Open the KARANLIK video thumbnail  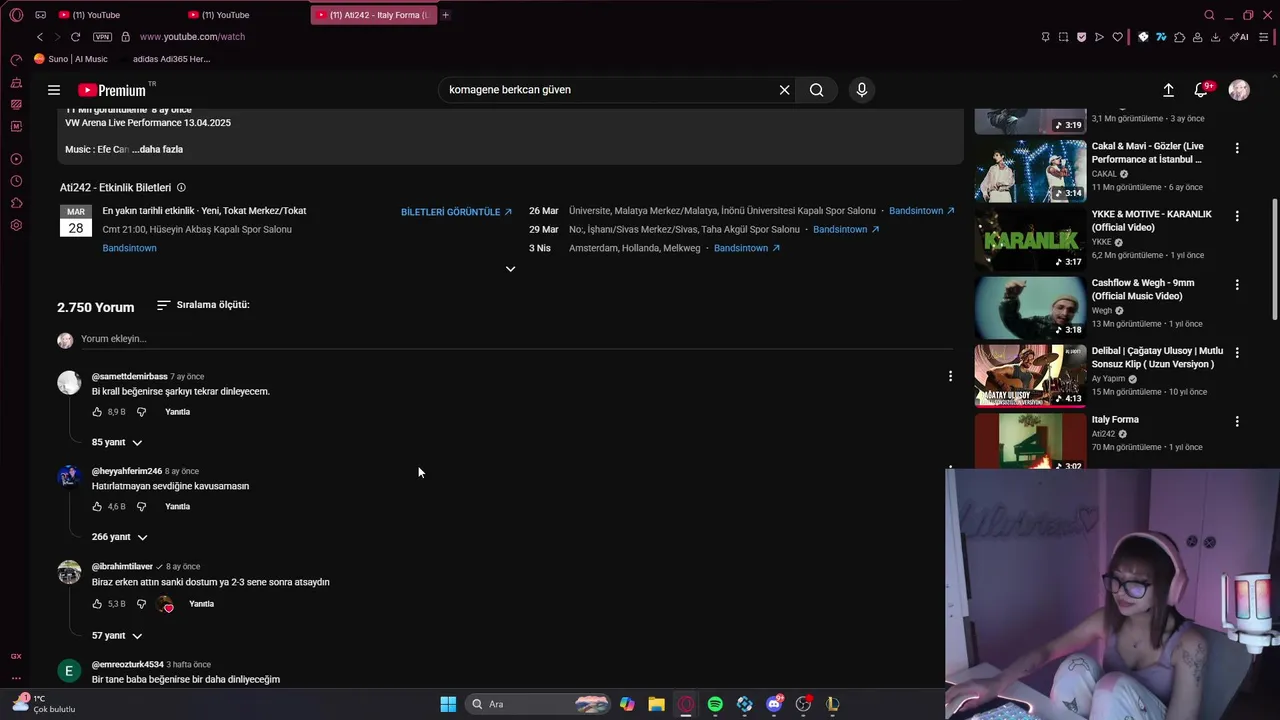click(x=1030, y=239)
